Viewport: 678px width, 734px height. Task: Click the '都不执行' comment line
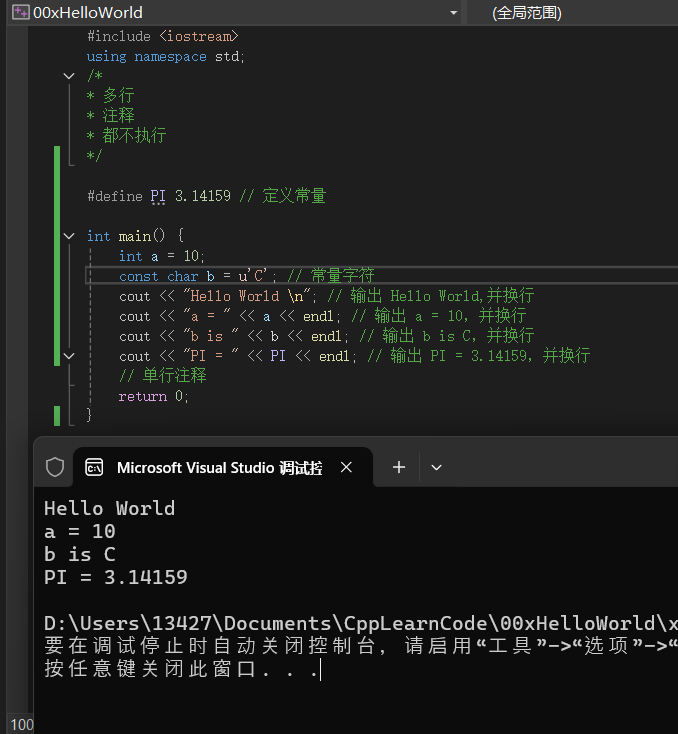point(126,135)
